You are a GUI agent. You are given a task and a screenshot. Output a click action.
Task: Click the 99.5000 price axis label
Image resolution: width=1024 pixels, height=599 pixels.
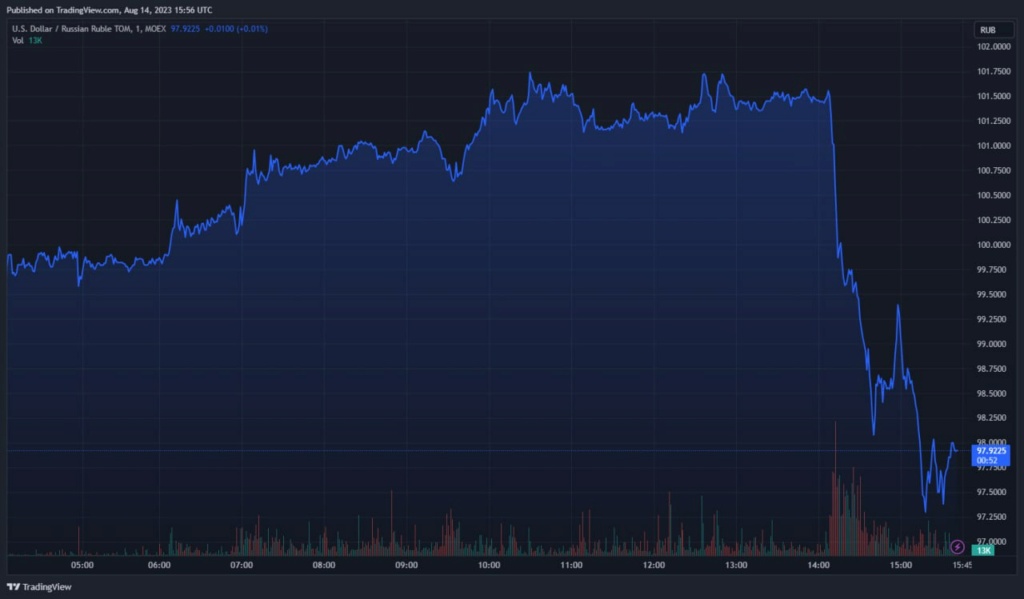pos(991,295)
